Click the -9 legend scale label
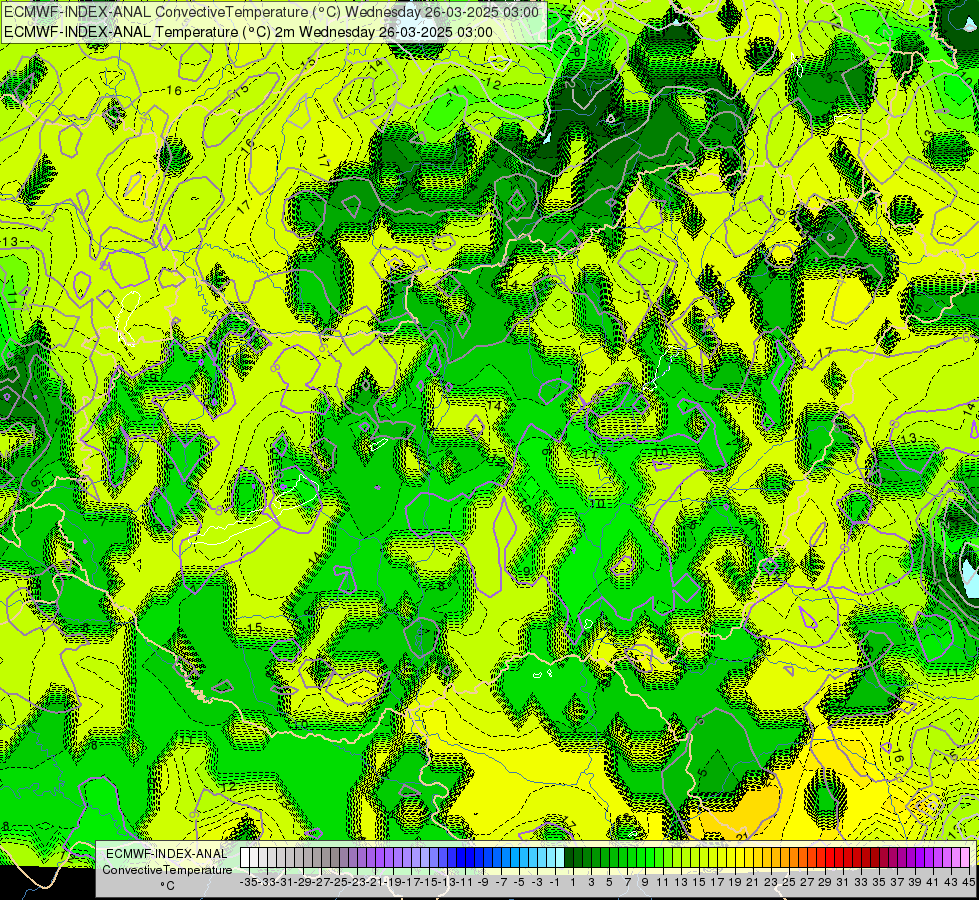Image resolution: width=979 pixels, height=900 pixels. tap(483, 882)
